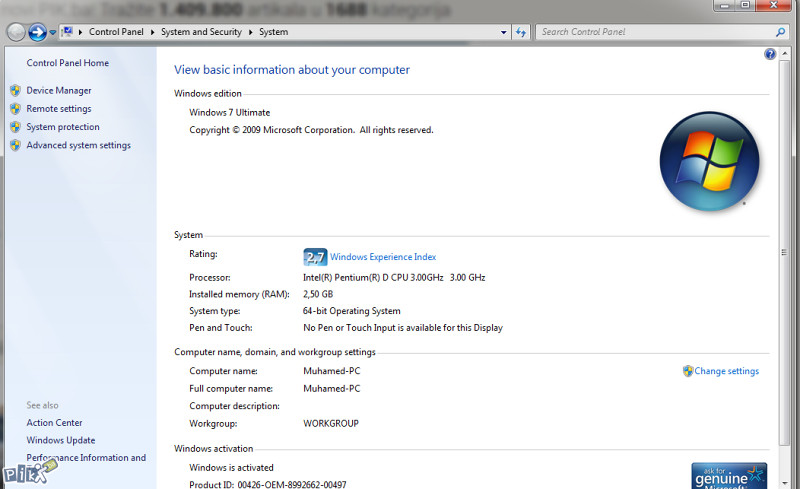Click the WORKGROUP value
800x489 pixels.
(331, 424)
